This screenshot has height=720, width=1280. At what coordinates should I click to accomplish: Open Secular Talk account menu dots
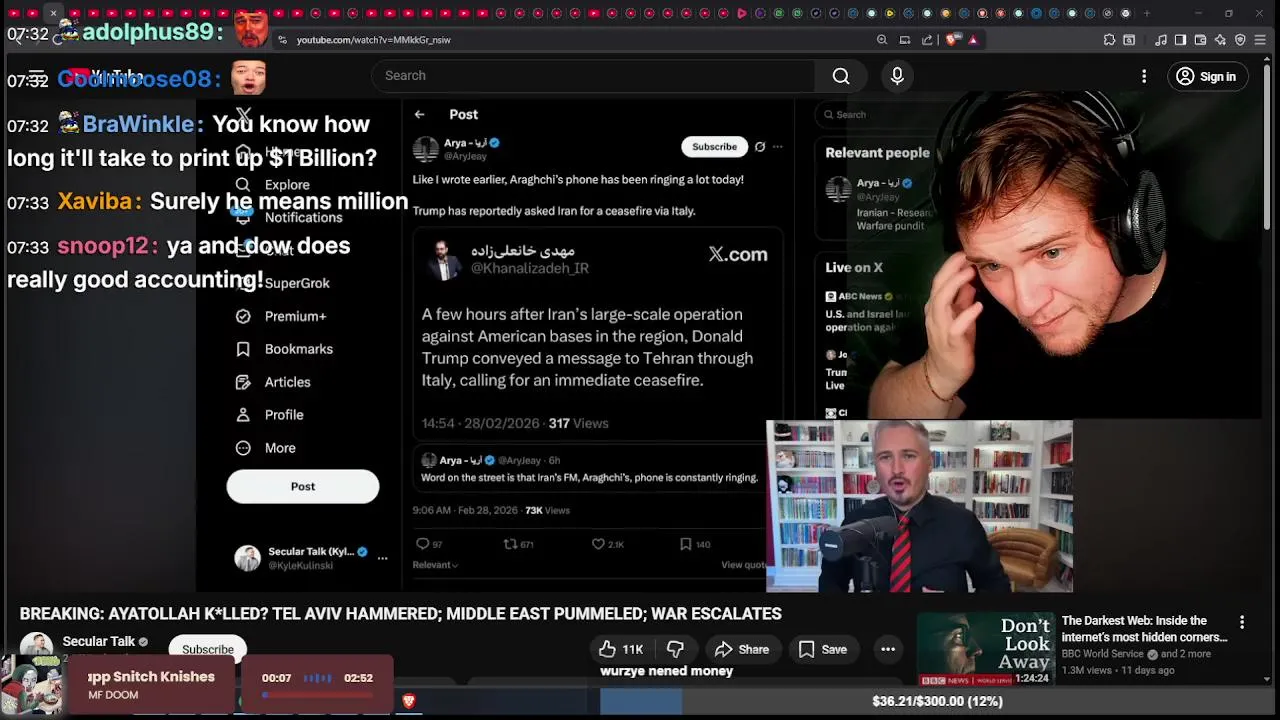(x=382, y=558)
